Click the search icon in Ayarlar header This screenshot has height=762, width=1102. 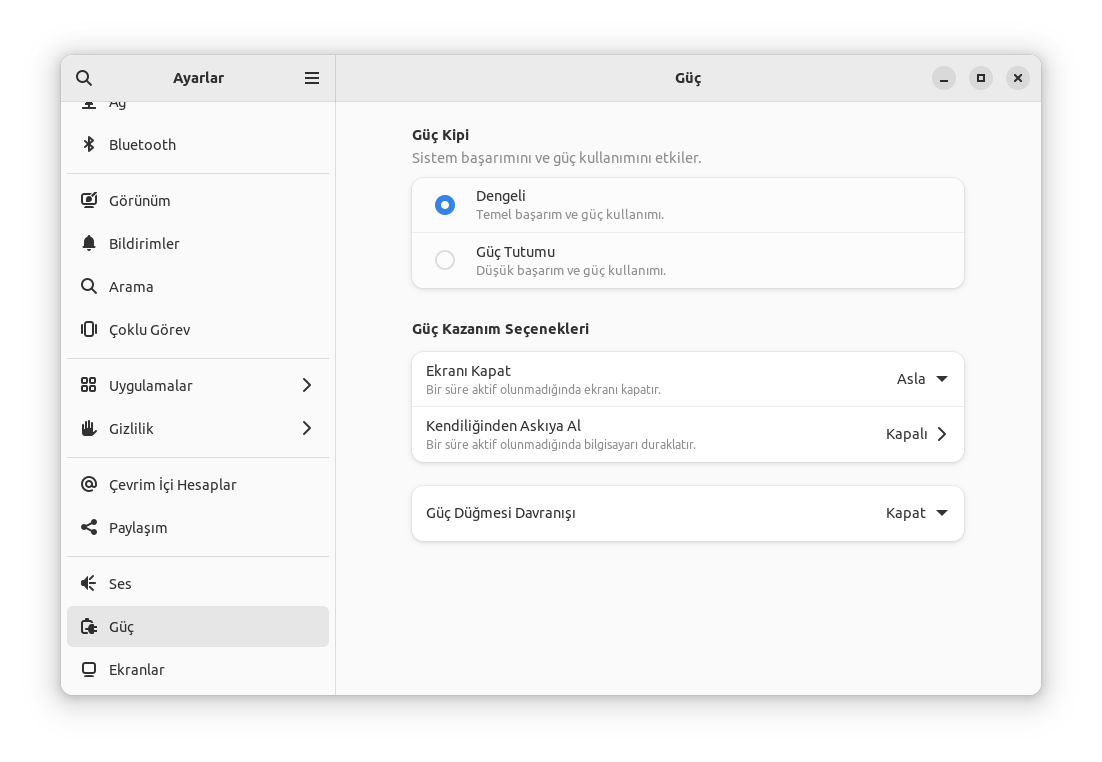(84, 78)
